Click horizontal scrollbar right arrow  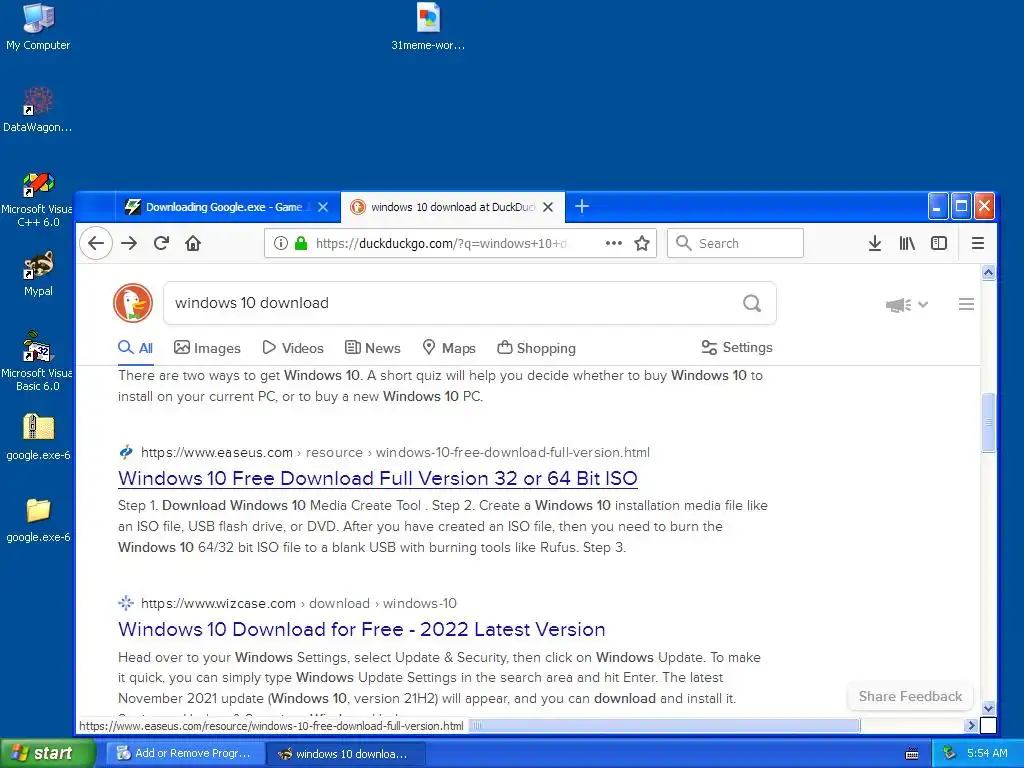(971, 725)
